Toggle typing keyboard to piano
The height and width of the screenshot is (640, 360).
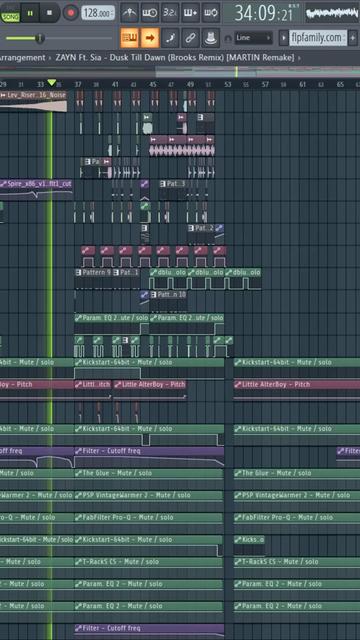point(129,38)
